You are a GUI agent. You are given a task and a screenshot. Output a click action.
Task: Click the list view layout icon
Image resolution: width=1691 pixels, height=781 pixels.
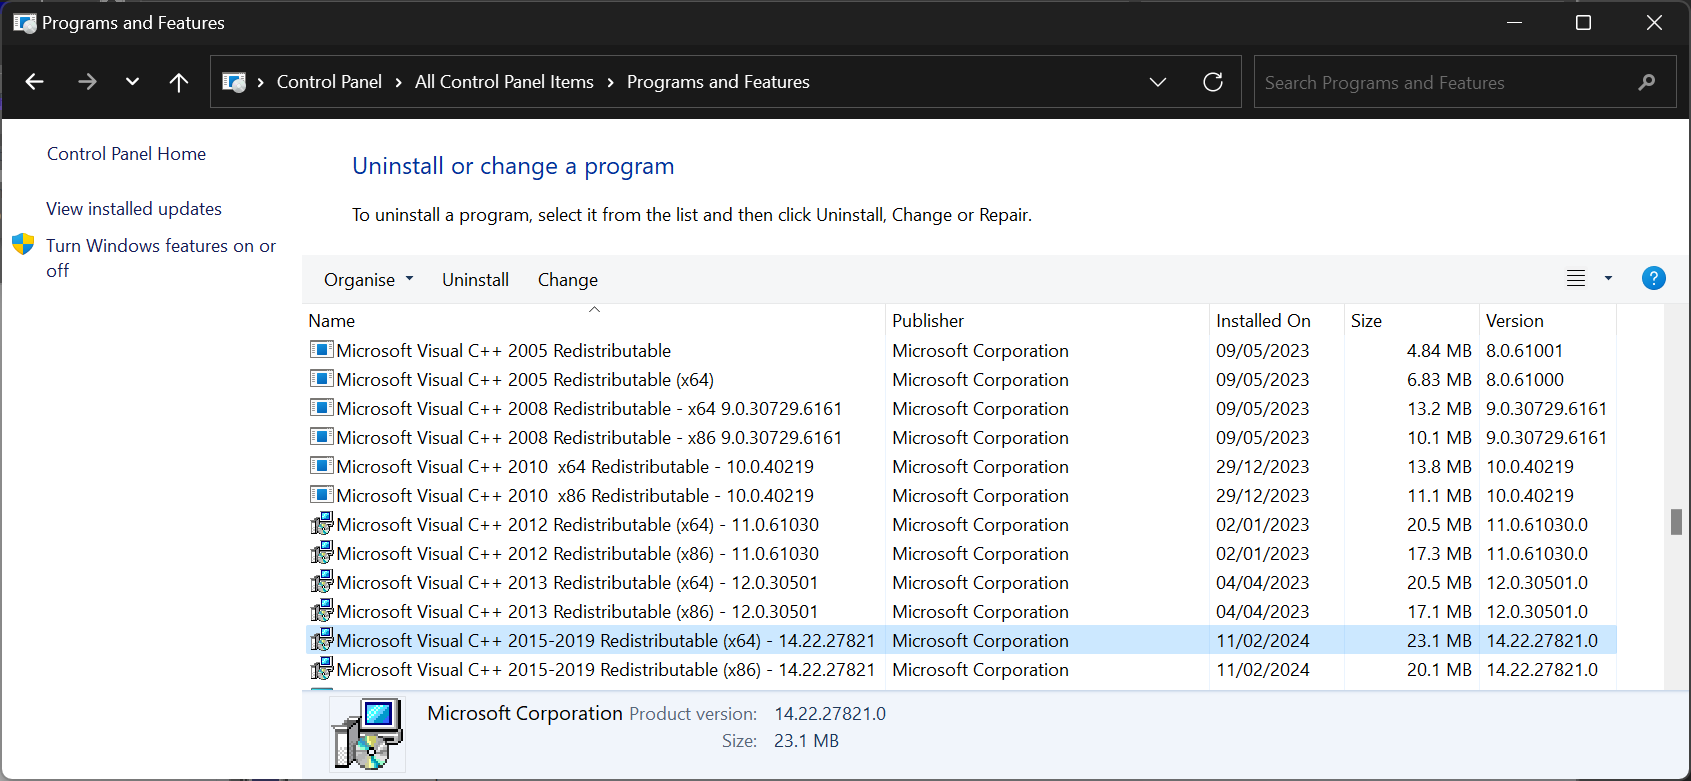[x=1575, y=278]
